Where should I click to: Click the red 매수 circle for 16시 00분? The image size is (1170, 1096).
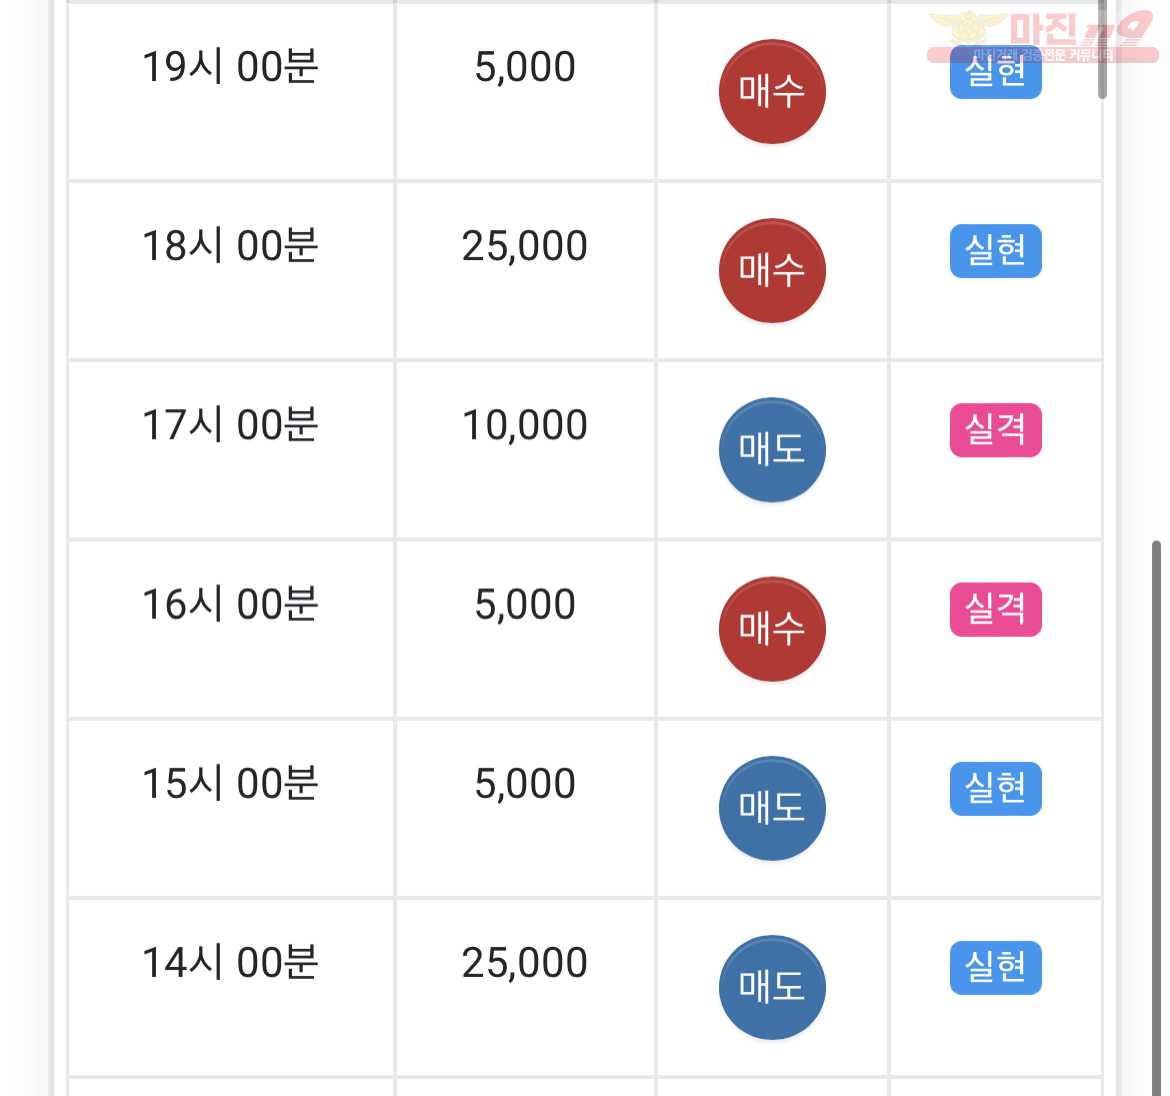coord(772,629)
